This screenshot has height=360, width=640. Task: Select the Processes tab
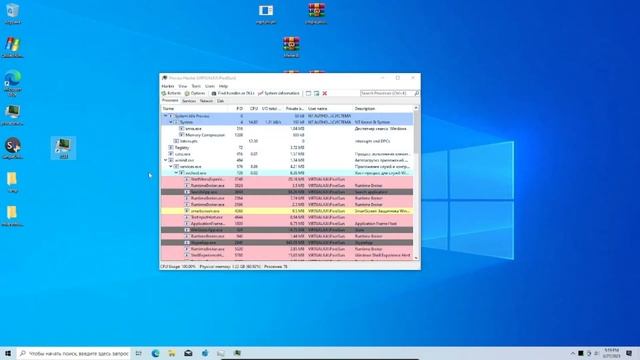170,100
